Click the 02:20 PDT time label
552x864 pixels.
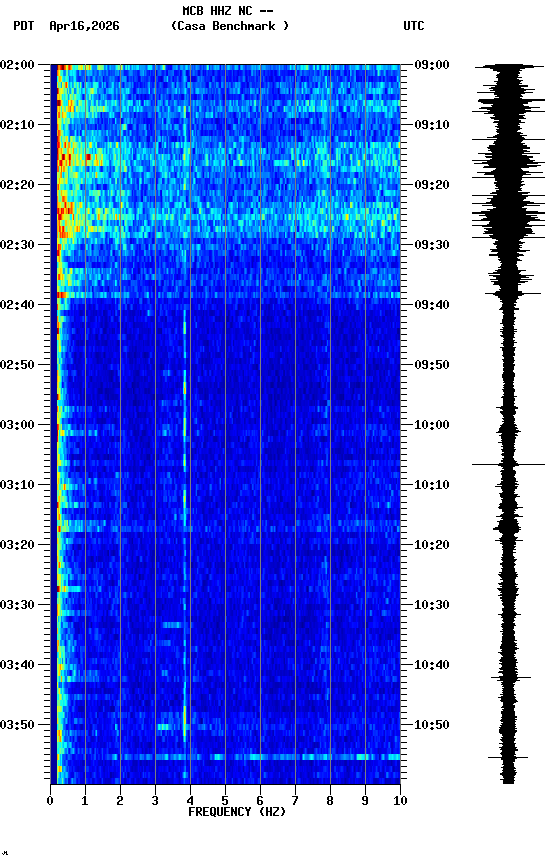[17, 185]
